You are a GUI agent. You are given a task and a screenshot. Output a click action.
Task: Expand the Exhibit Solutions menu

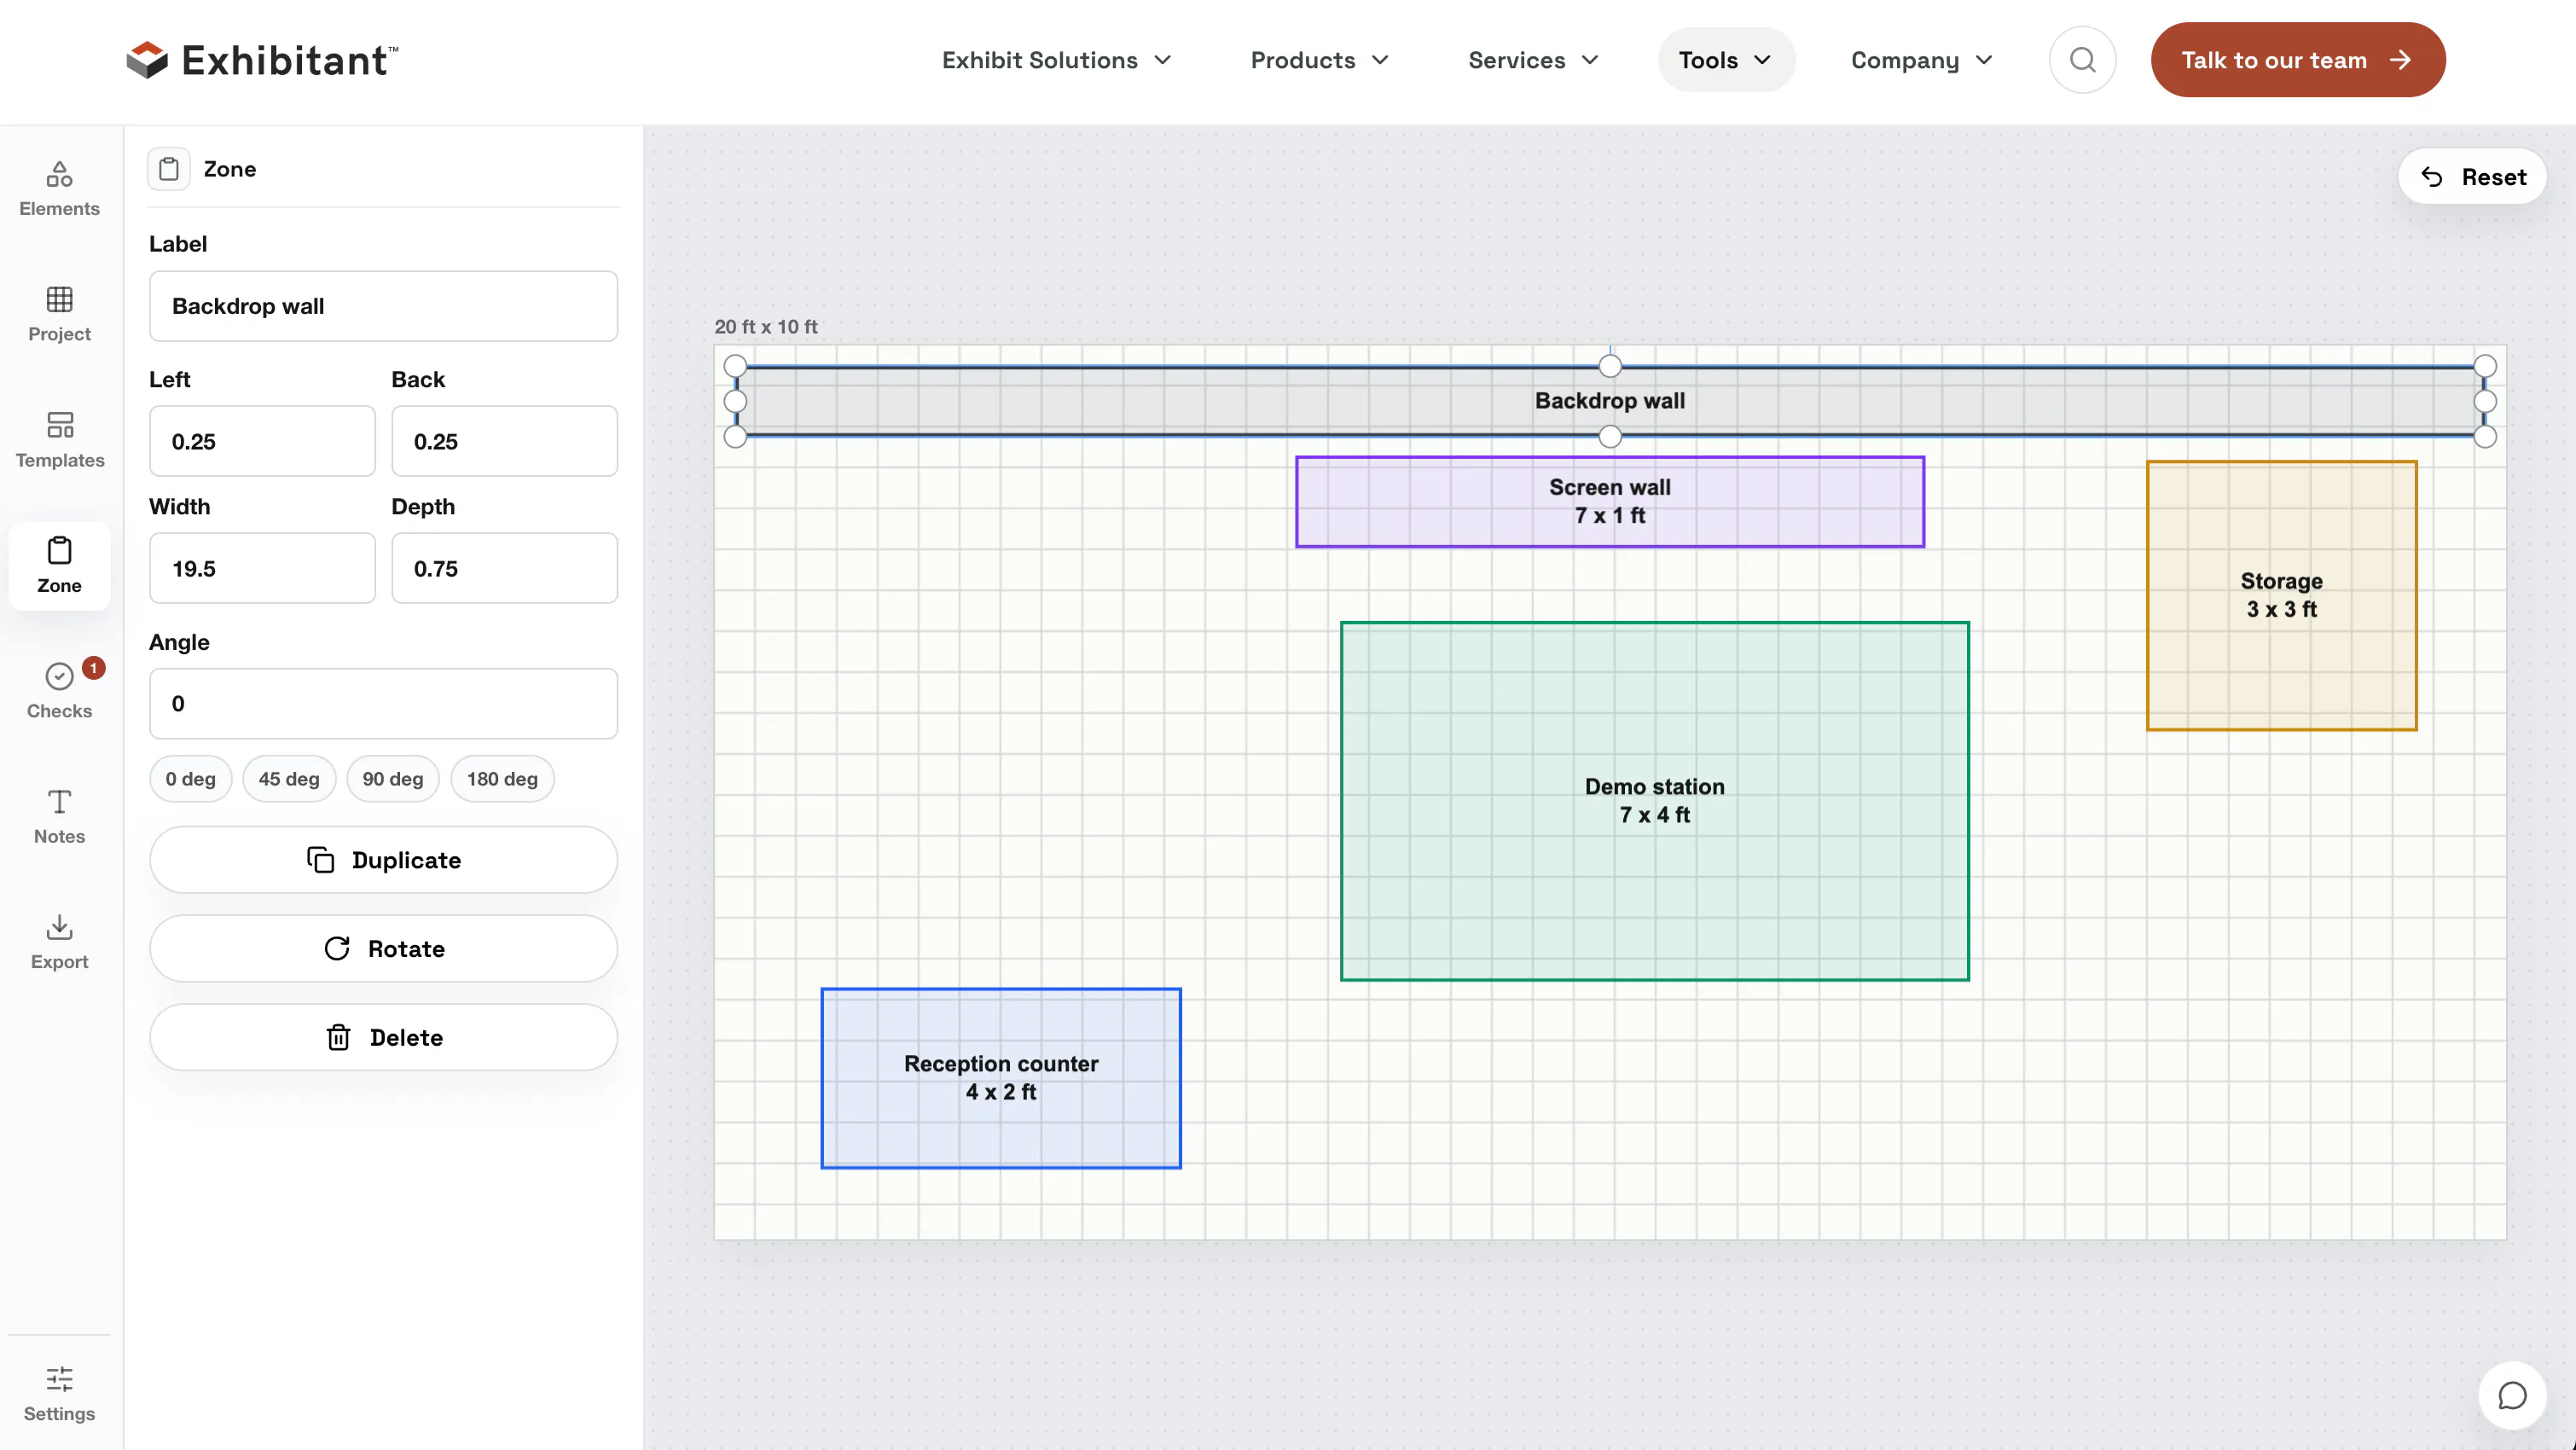[1056, 60]
